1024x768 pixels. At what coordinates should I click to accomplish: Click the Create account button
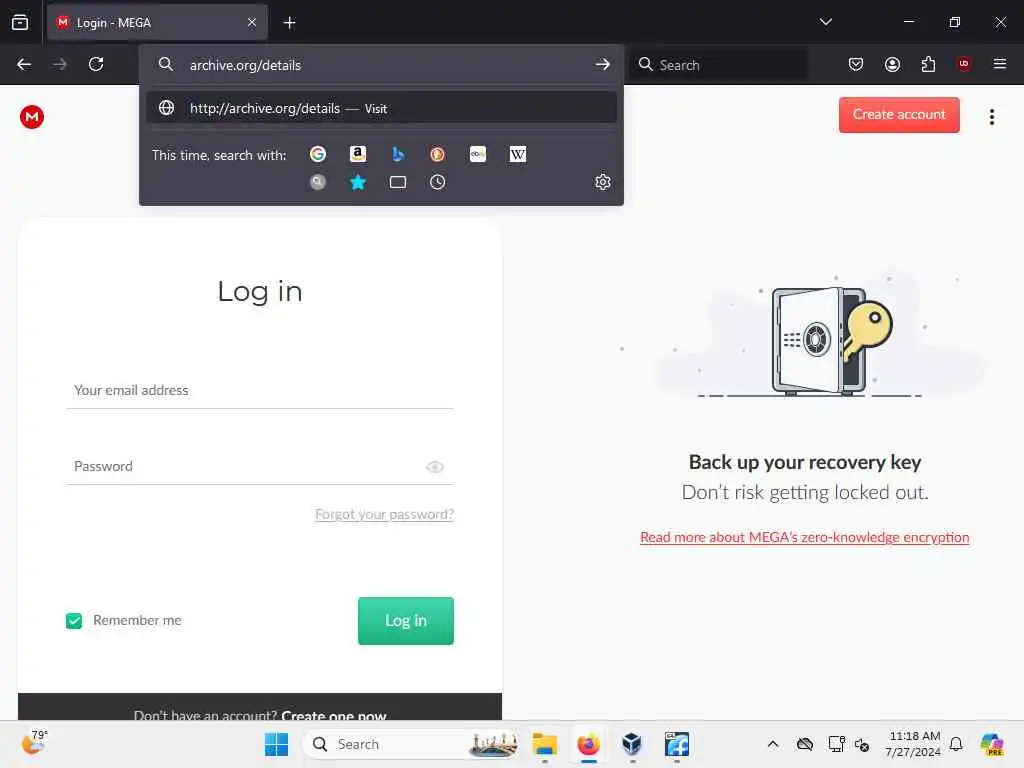(x=899, y=115)
